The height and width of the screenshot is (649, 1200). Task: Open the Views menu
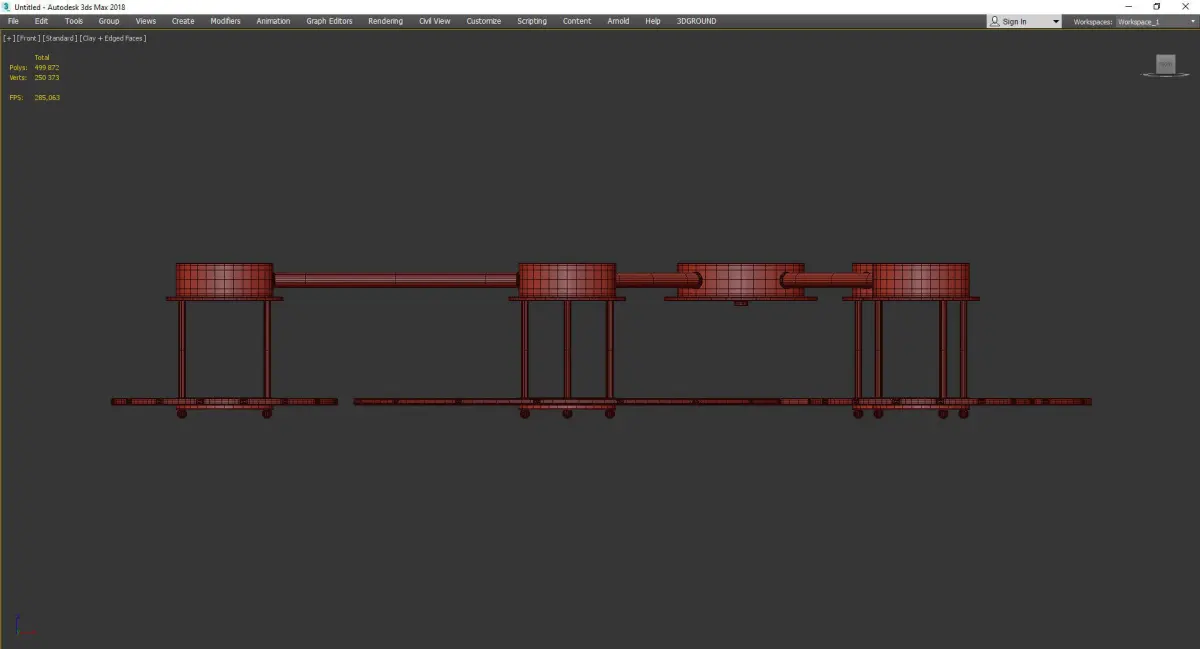pos(146,21)
